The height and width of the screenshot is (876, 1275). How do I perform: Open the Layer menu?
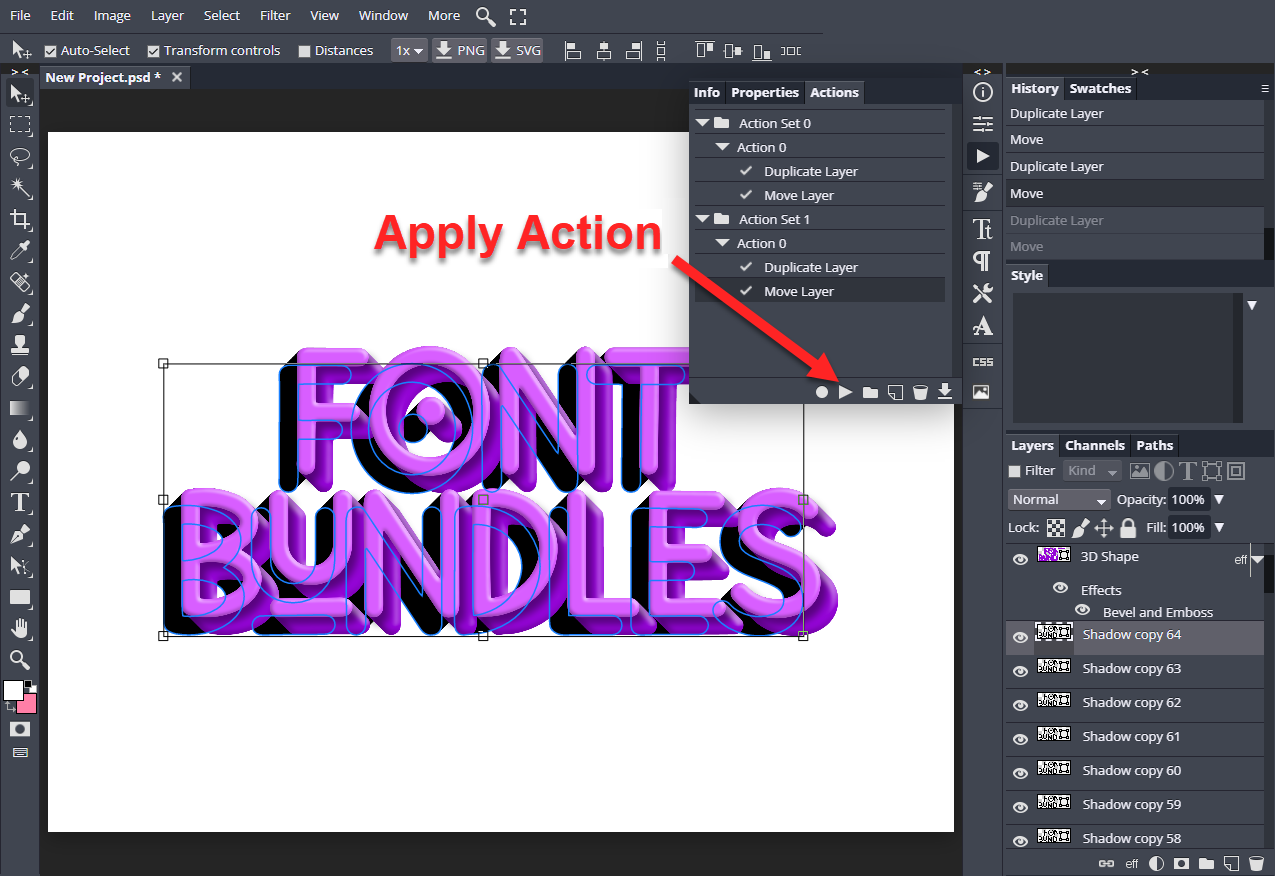click(x=167, y=15)
